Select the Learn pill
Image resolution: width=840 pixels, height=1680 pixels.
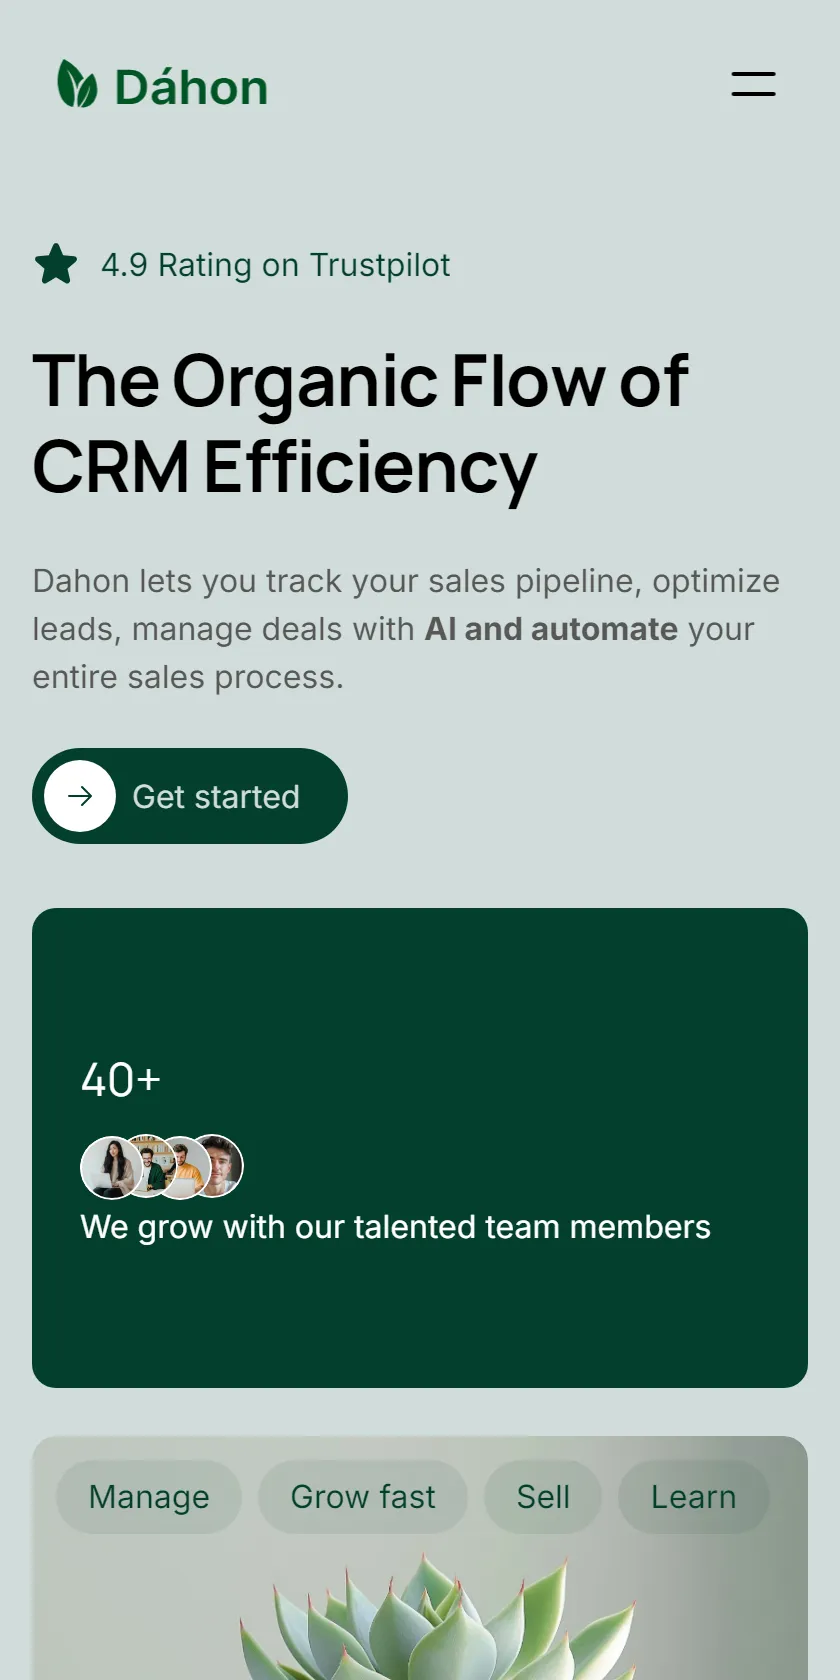(x=694, y=1497)
